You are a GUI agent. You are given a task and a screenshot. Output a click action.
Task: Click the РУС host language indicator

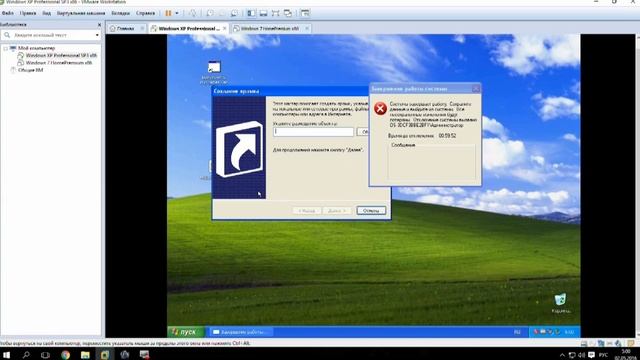click(603, 355)
